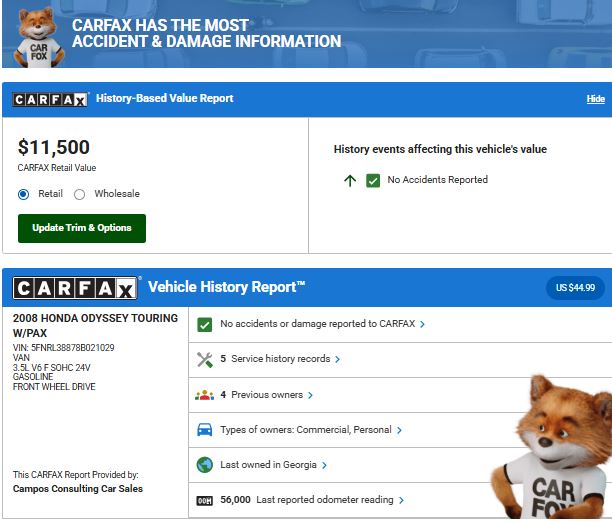612x522 pixels.
Task: Click History events affecting this vehicle's value heading
Action: pos(440,150)
